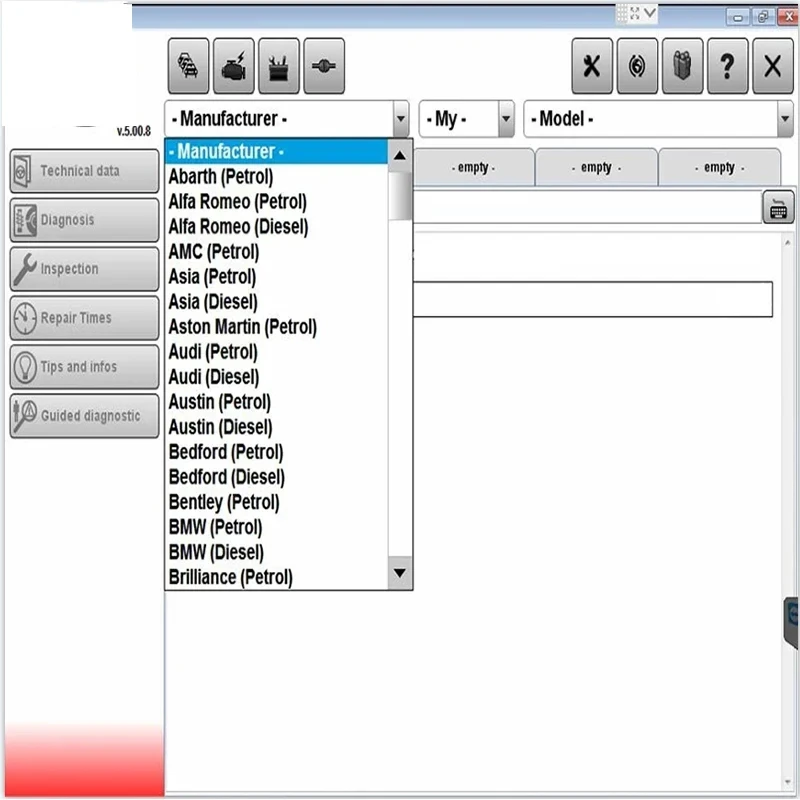Click manufacturer list scroll down arrow
The image size is (800, 800).
pyautogui.click(x=400, y=573)
